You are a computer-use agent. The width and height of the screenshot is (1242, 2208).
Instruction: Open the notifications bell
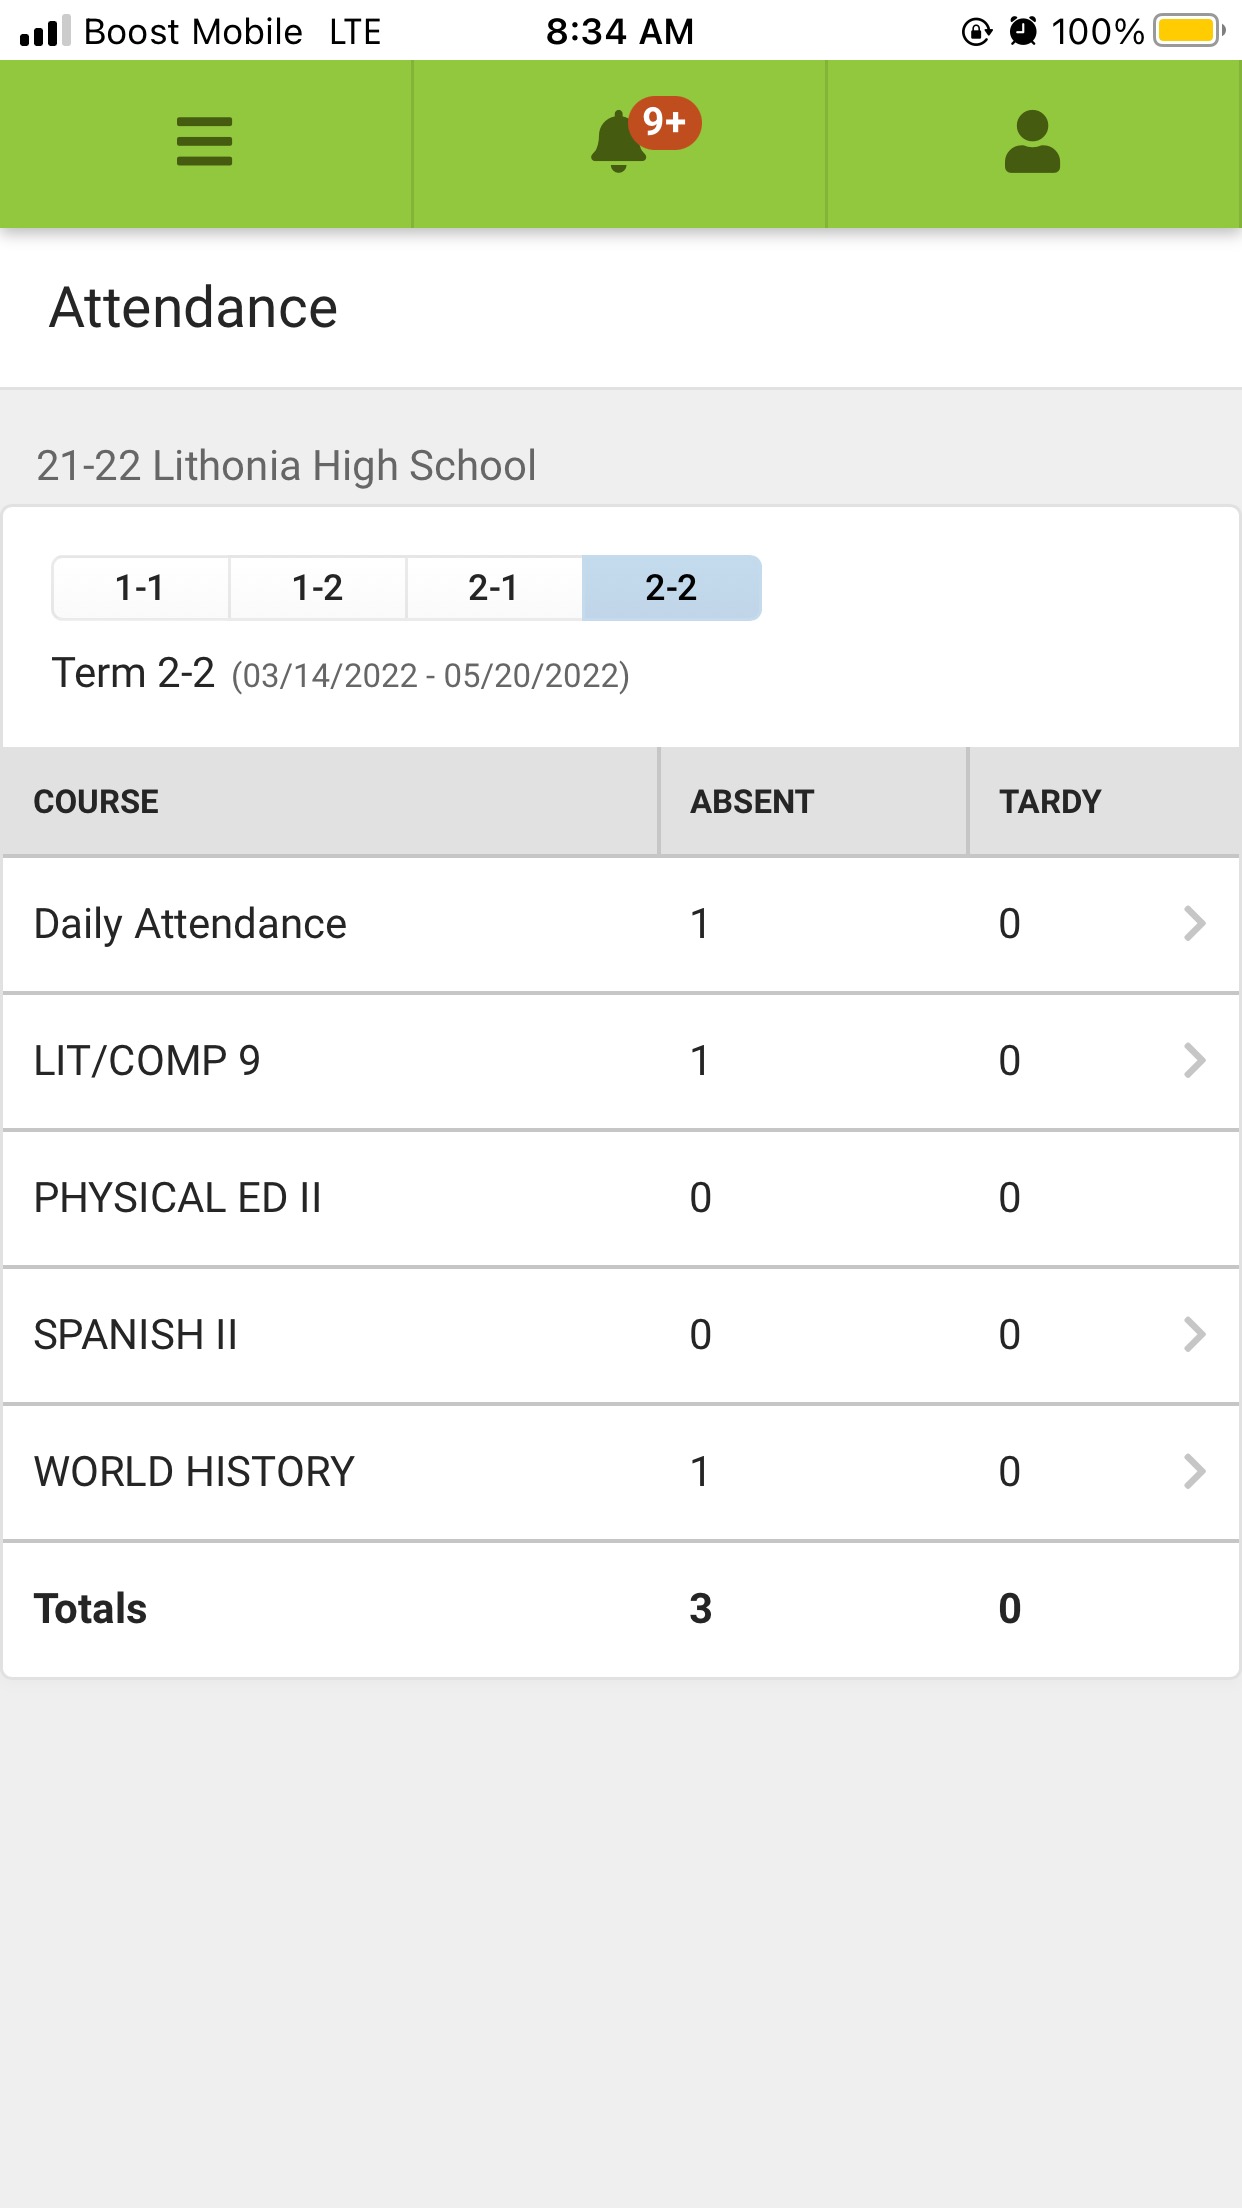(x=618, y=143)
